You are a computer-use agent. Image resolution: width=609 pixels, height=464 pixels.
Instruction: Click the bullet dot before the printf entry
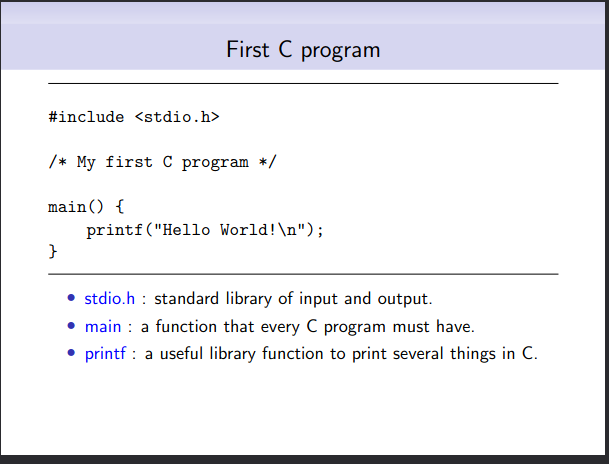(x=71, y=353)
